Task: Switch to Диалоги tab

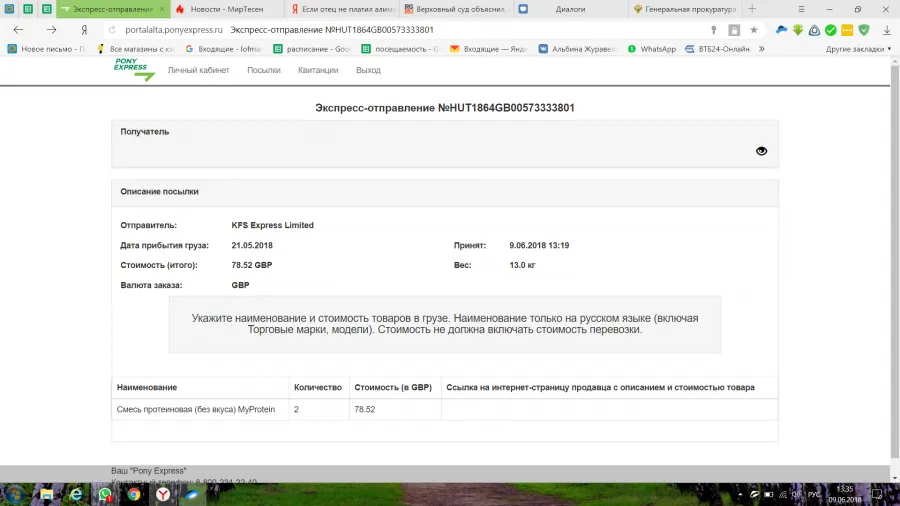Action: point(571,9)
